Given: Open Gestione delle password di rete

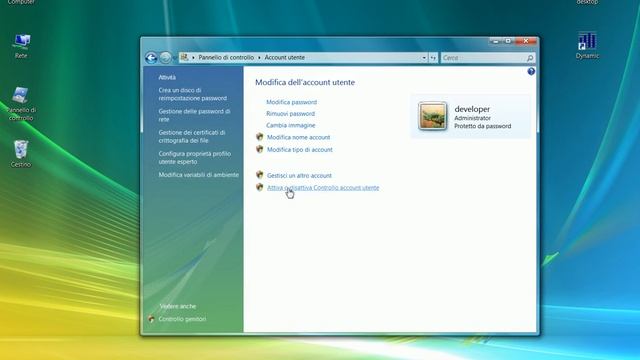Looking at the screenshot, I should point(194,116).
